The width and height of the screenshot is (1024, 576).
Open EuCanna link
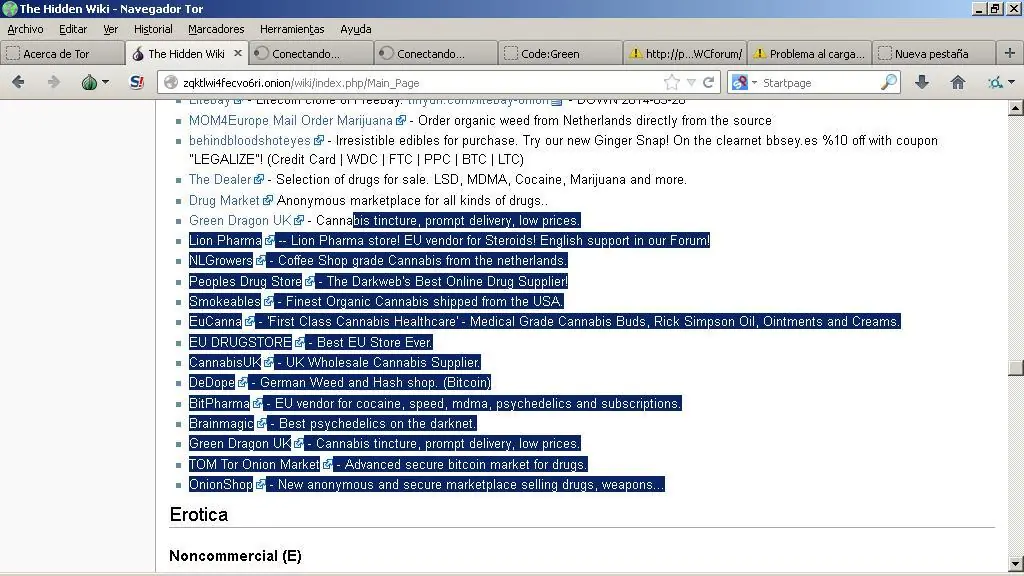pyautogui.click(x=215, y=321)
